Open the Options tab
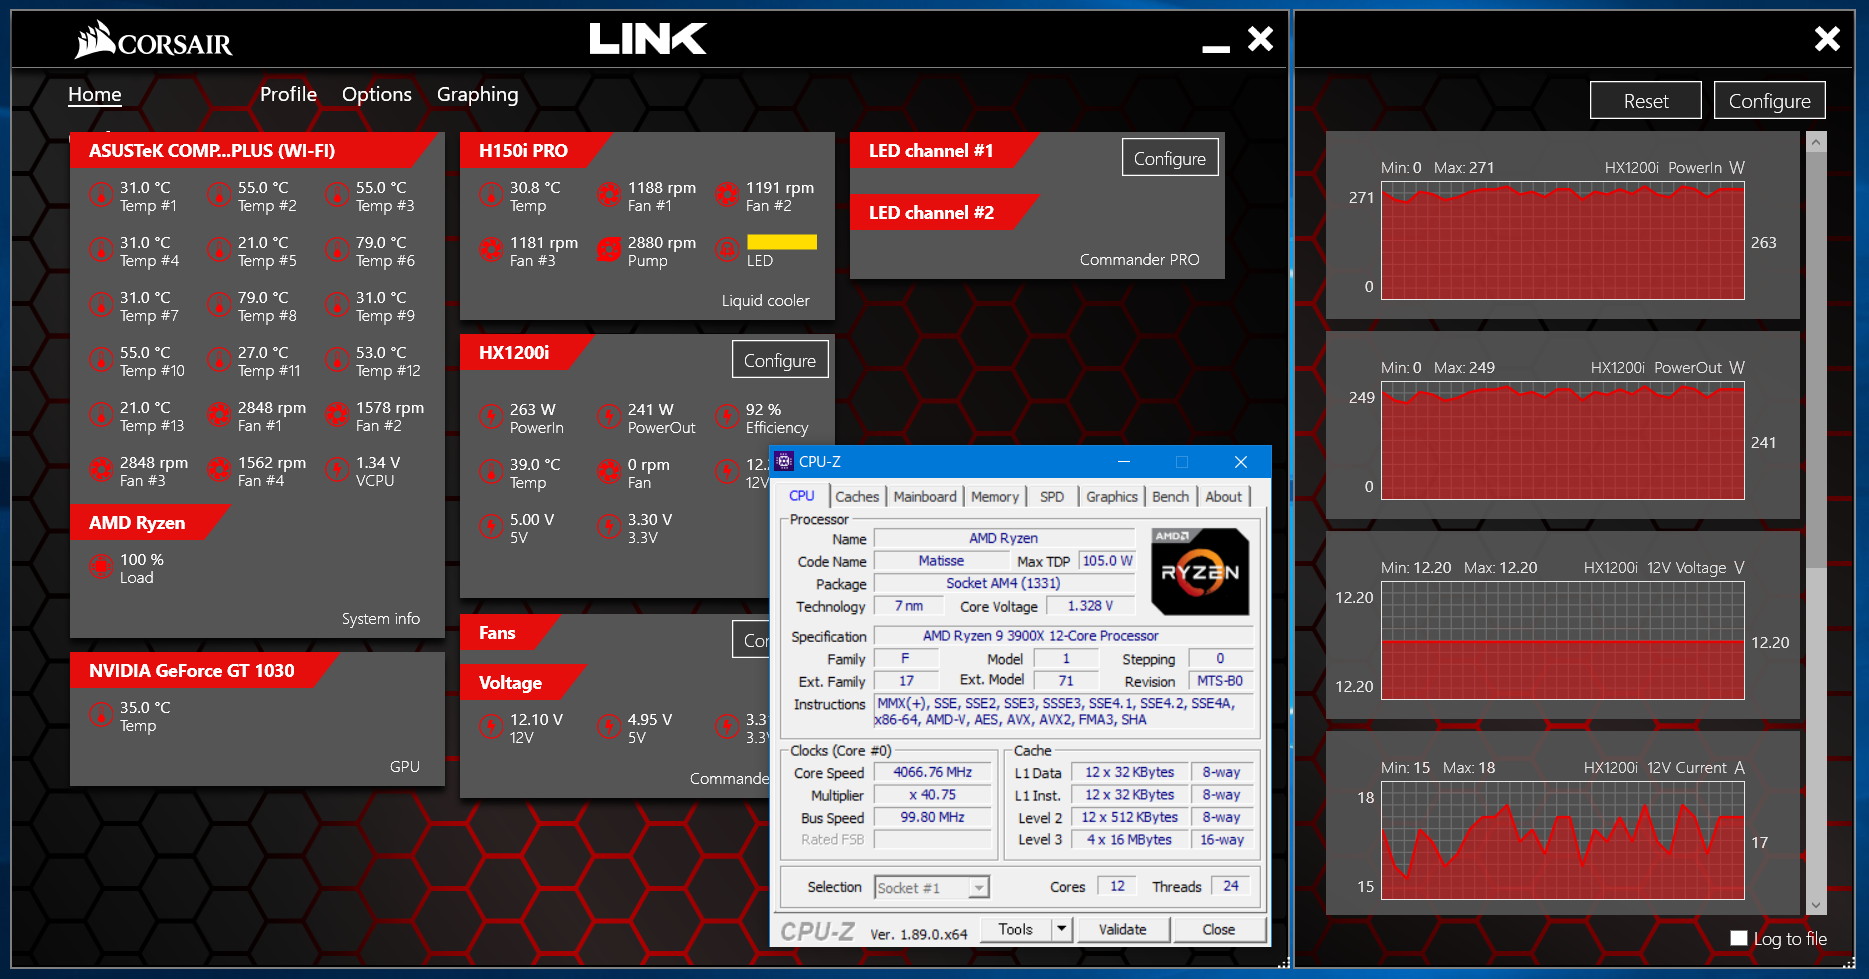 [376, 94]
